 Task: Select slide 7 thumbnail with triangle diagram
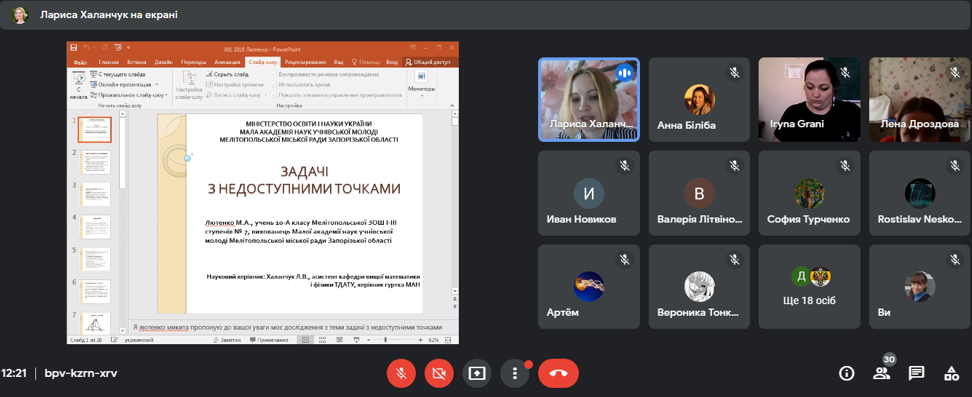click(94, 323)
